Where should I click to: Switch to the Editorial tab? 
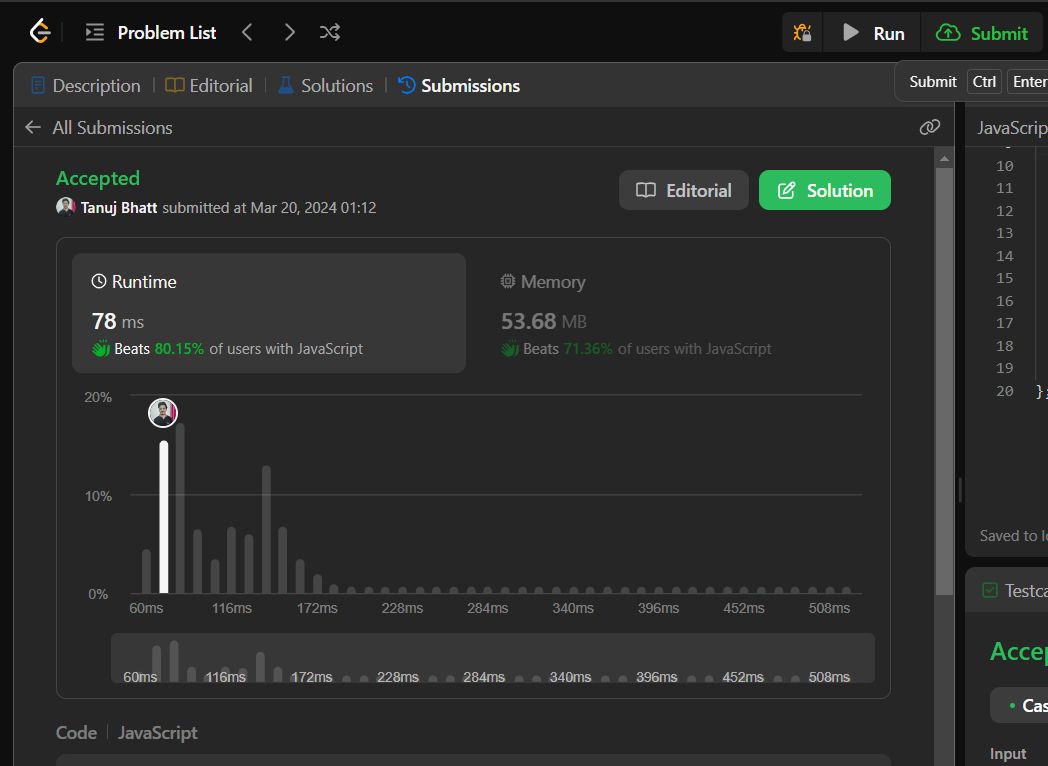pyautogui.click(x=209, y=86)
